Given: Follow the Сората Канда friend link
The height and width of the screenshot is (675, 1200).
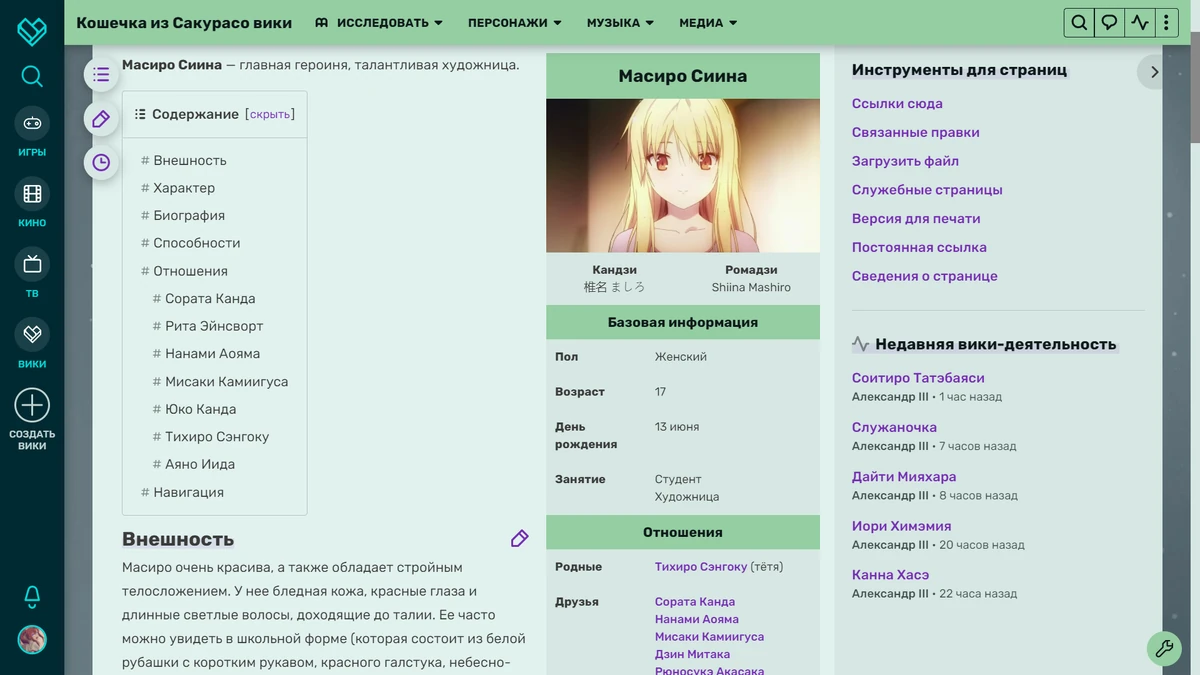Looking at the screenshot, I should click(695, 601).
